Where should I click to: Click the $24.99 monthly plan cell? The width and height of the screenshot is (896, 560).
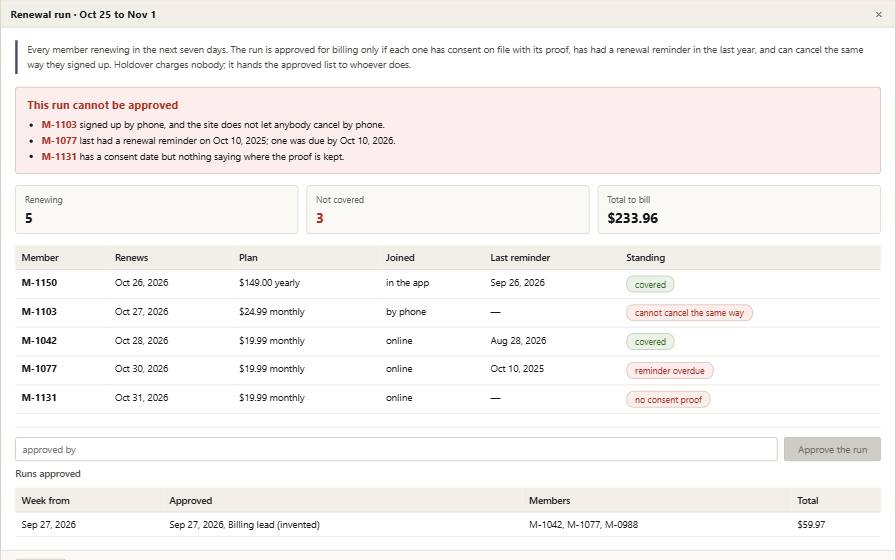click(272, 312)
